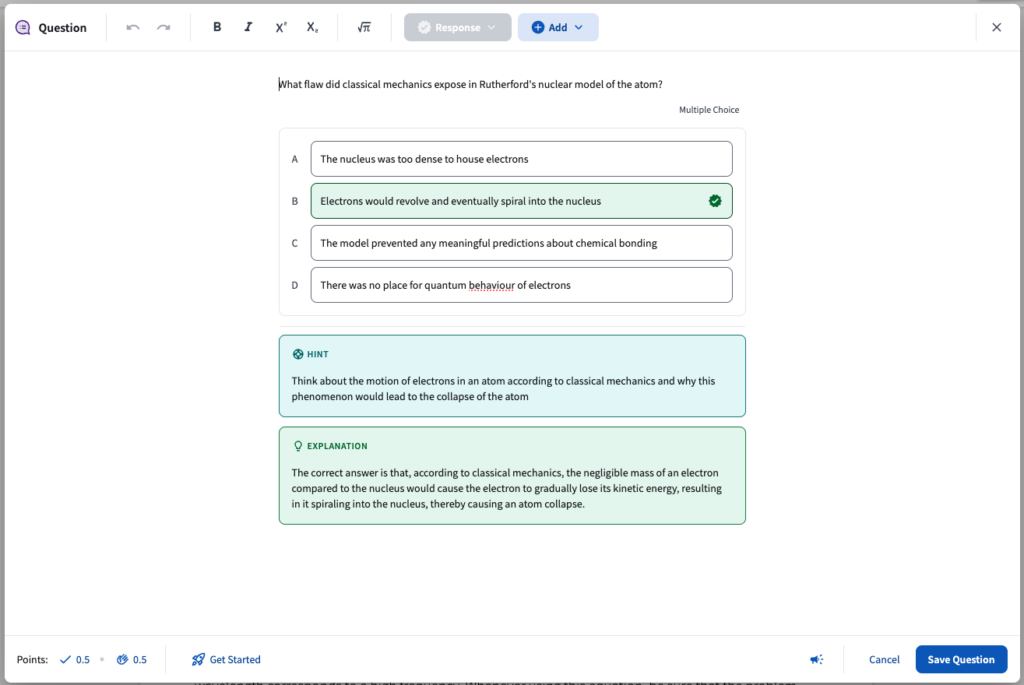Insert a math equation with the square-root icon
The height and width of the screenshot is (685, 1024).
pyautogui.click(x=364, y=27)
